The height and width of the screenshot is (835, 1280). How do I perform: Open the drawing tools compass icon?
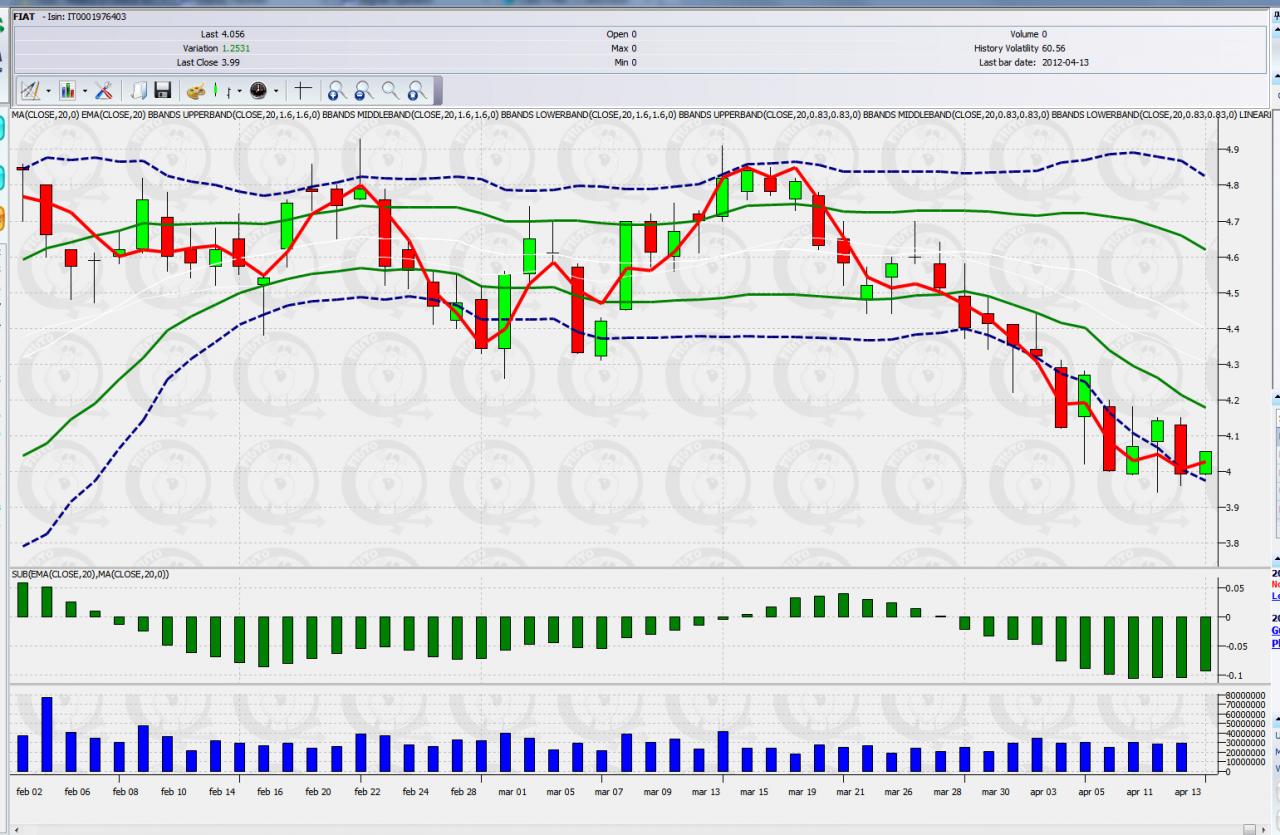pyautogui.click(x=30, y=90)
